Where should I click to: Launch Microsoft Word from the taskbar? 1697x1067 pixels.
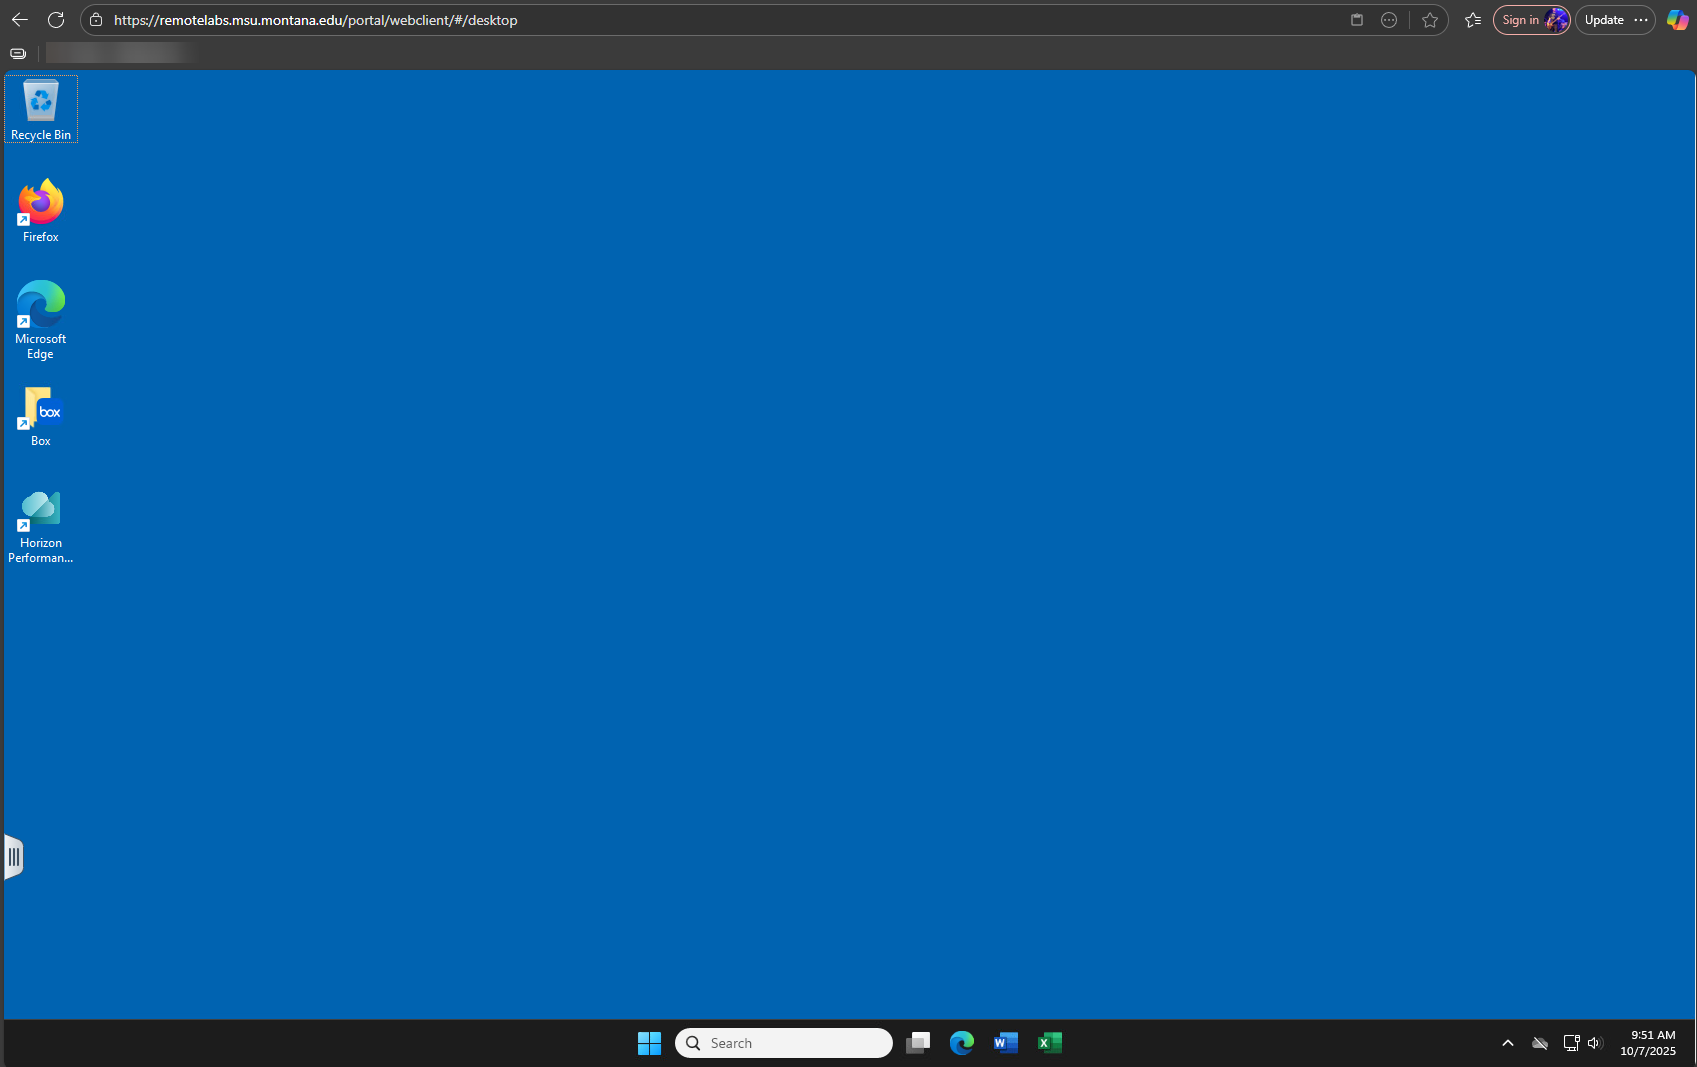pyautogui.click(x=1005, y=1042)
